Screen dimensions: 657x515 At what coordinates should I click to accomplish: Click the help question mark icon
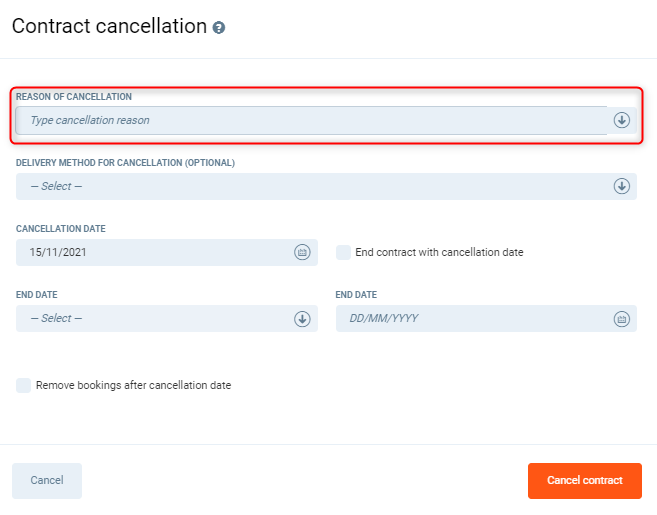point(219,28)
